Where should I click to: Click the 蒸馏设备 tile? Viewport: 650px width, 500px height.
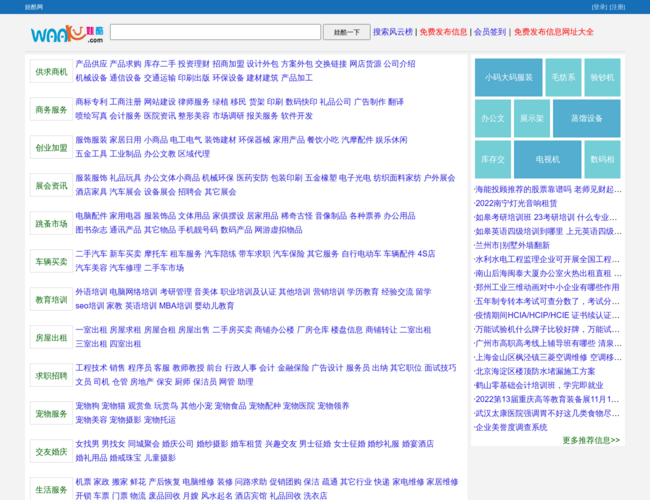[586, 118]
